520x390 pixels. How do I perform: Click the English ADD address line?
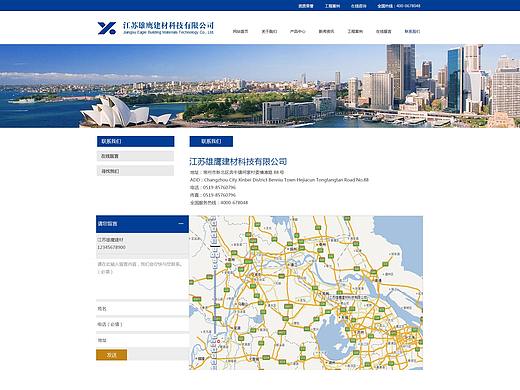pyautogui.click(x=279, y=180)
